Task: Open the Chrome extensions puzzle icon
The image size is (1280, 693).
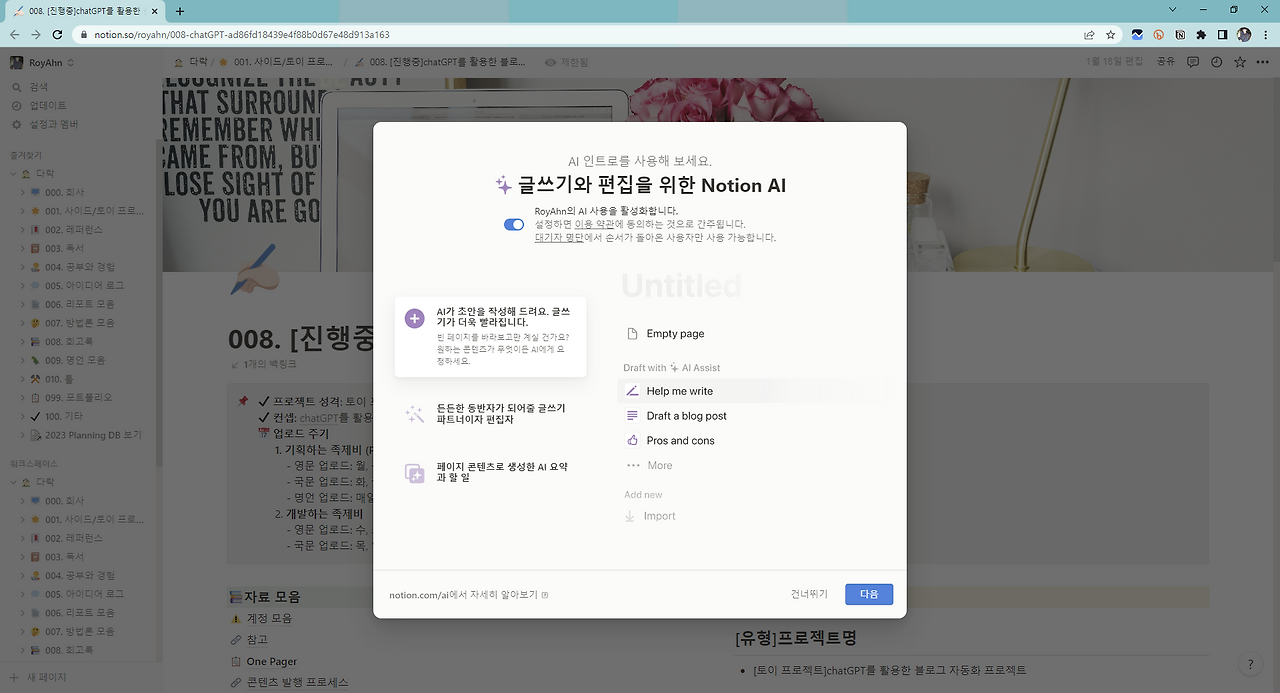Action: (1201, 34)
